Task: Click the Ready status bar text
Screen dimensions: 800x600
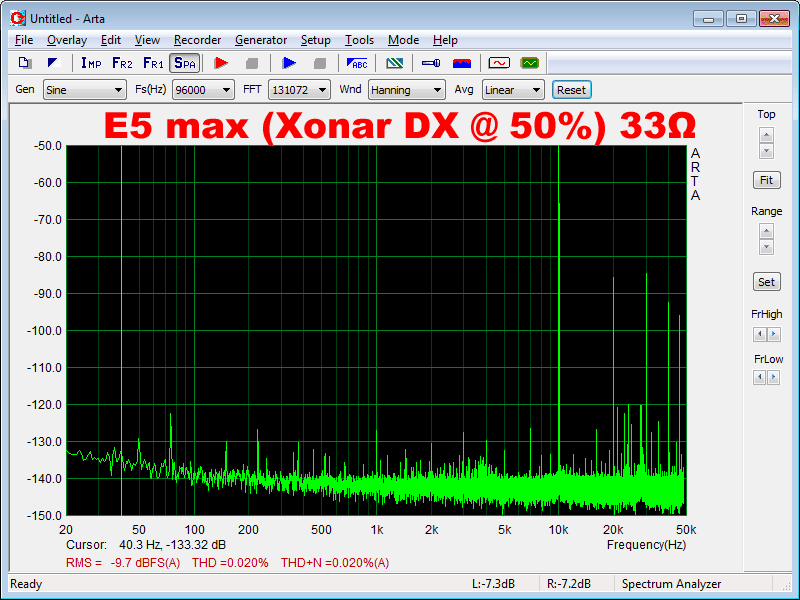Action: [x=26, y=584]
